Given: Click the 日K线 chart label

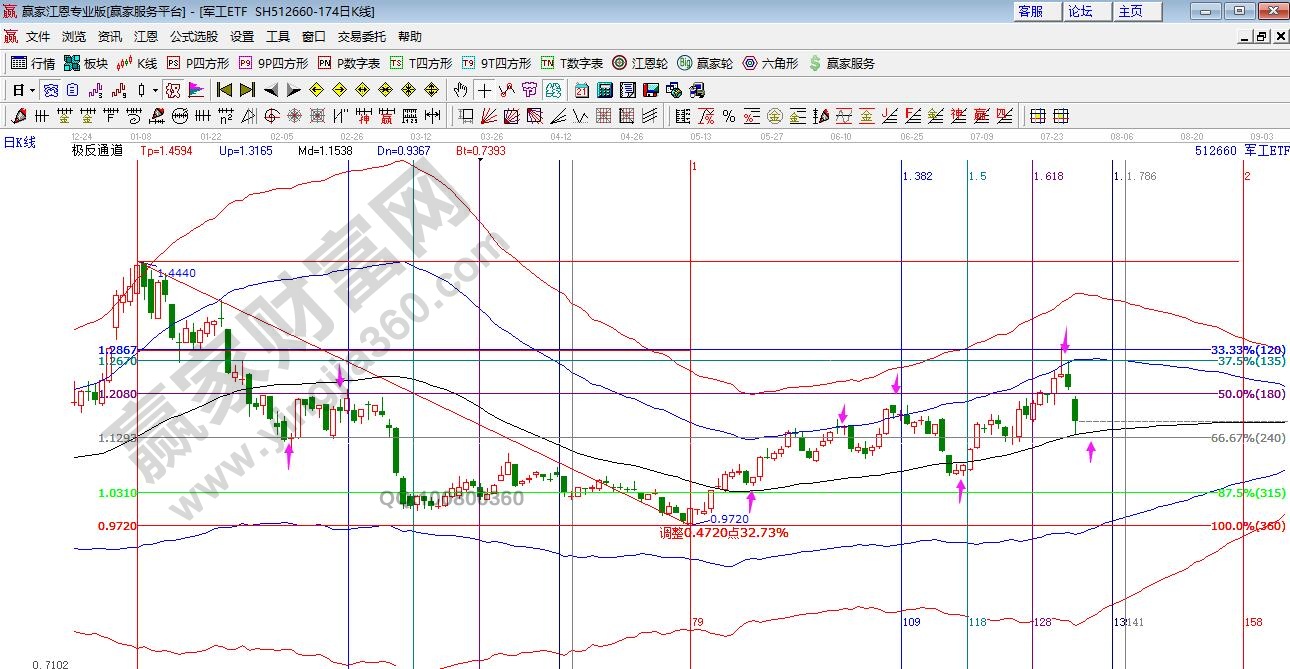Looking at the screenshot, I should (x=20, y=142).
